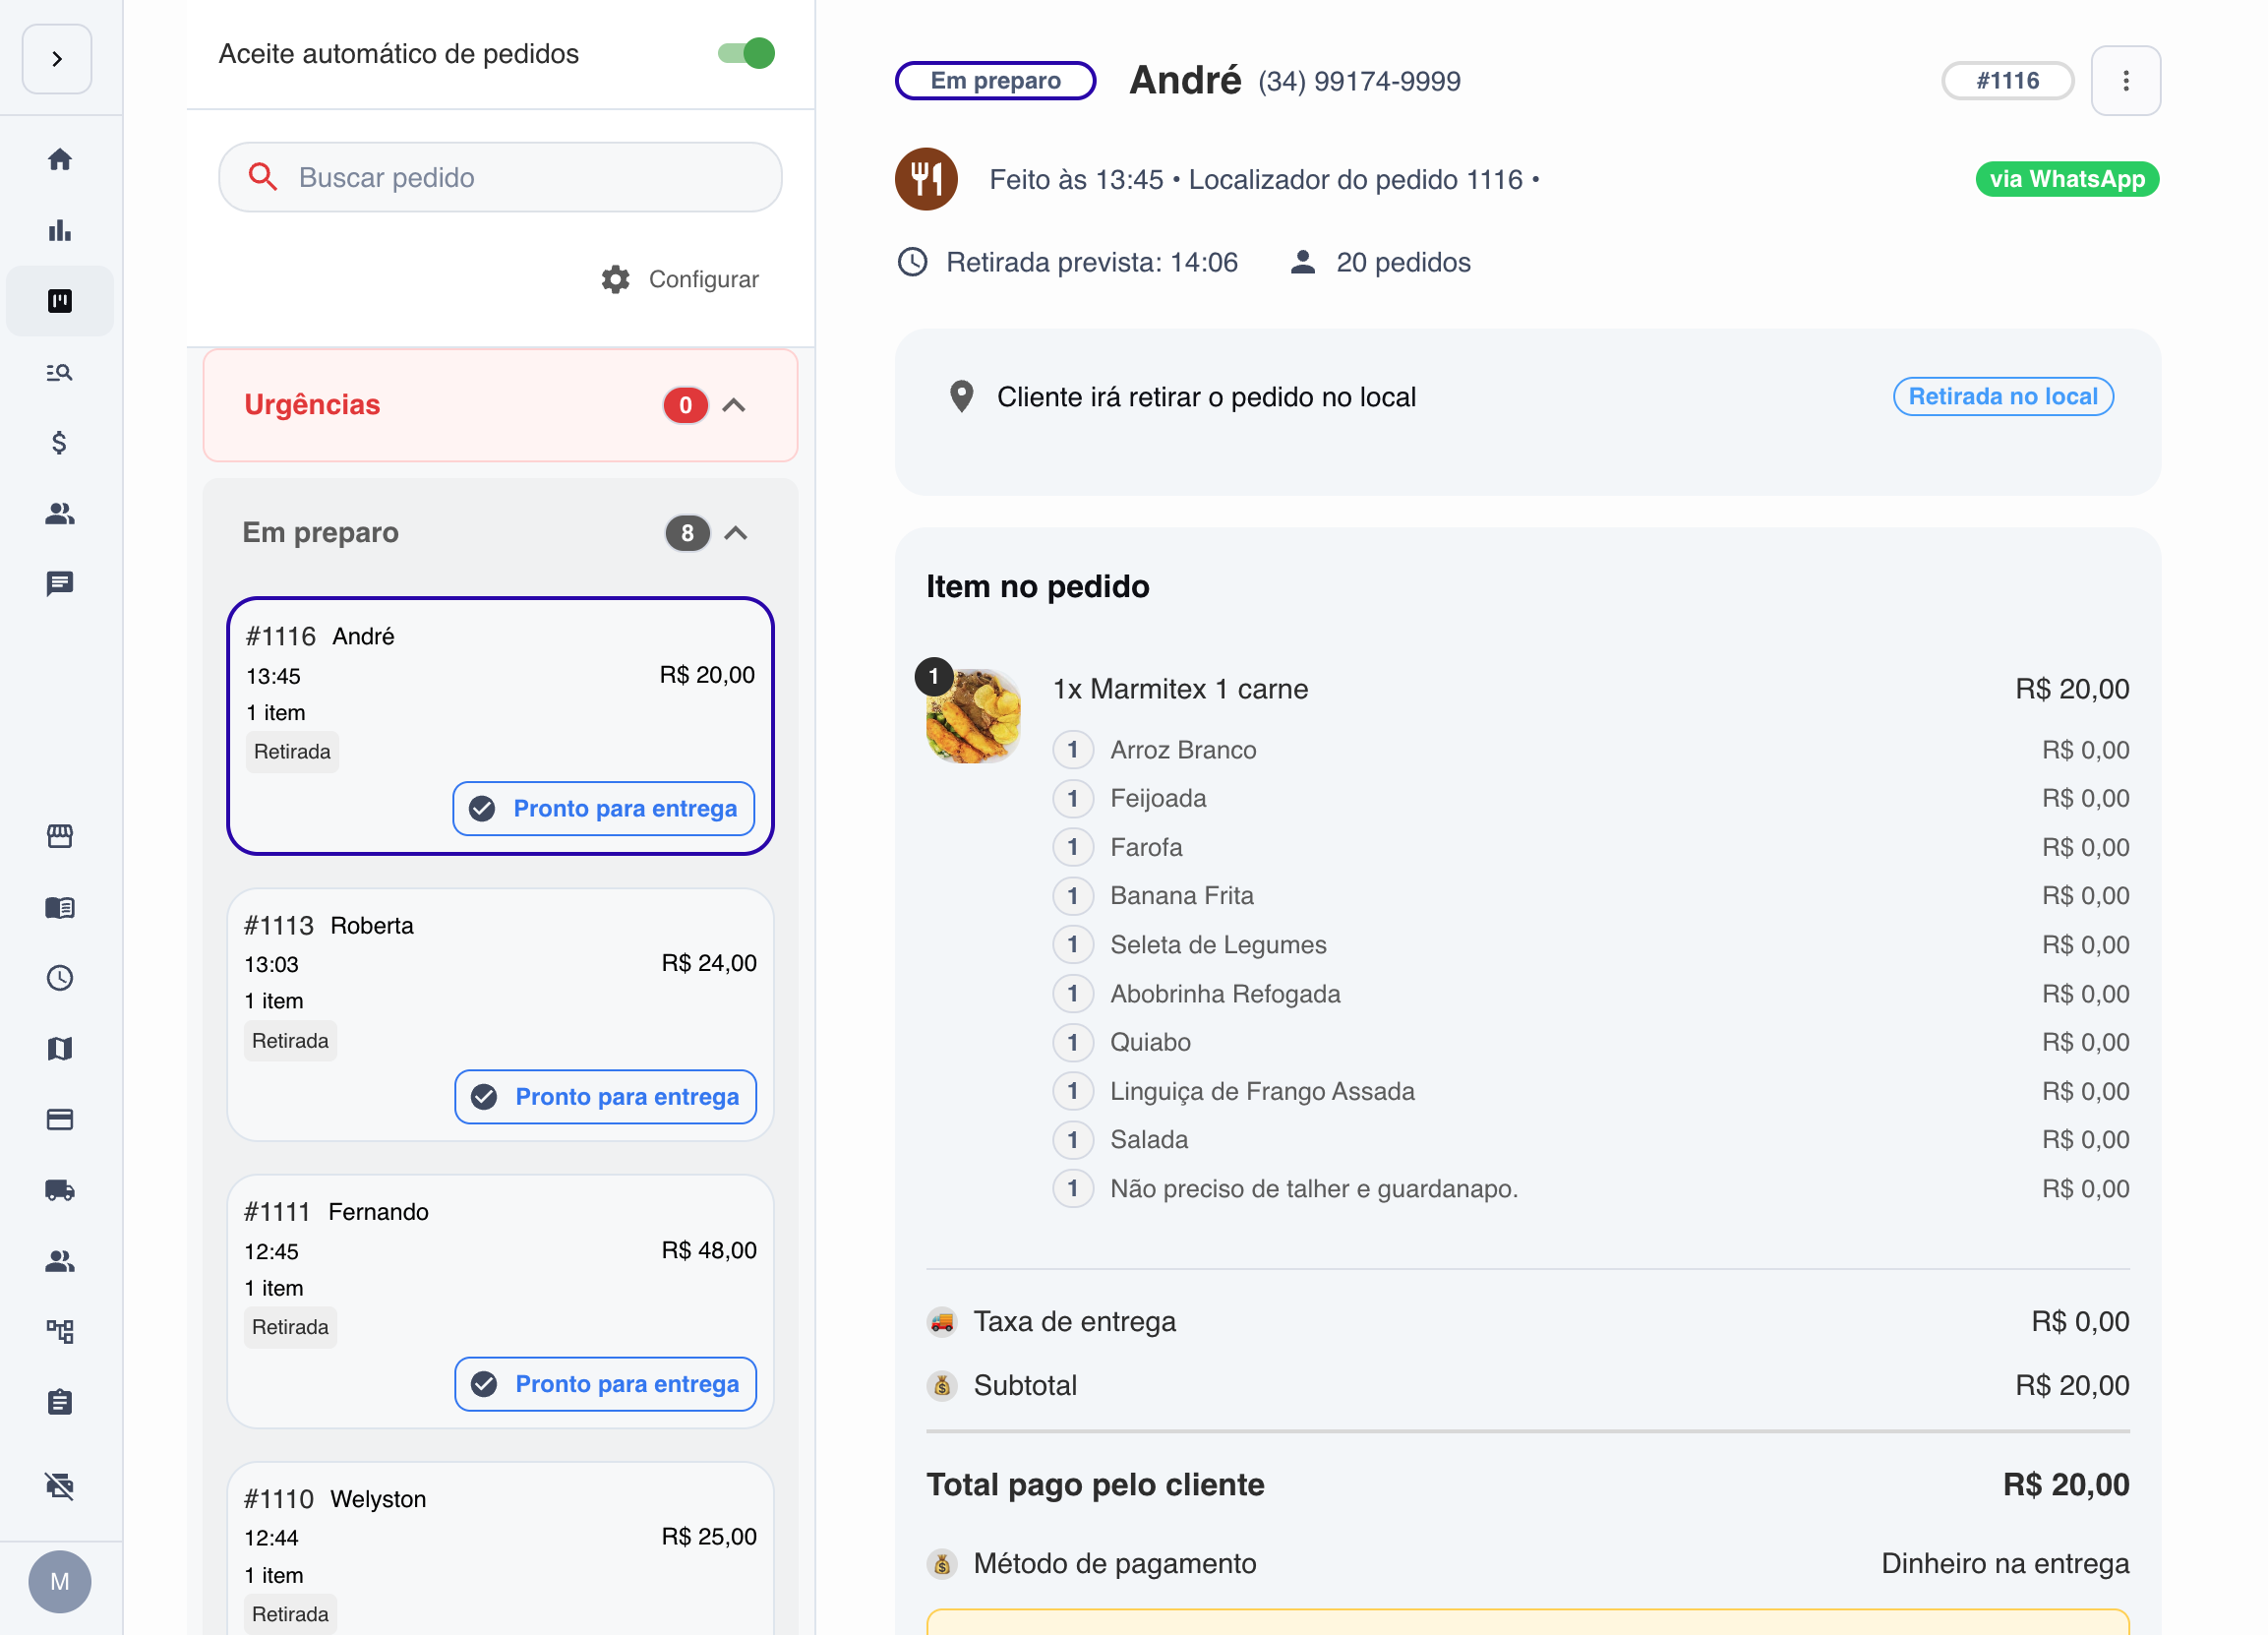The image size is (2268, 1635).
Task: Enable the via WhatsApp badge
Action: click(2066, 179)
